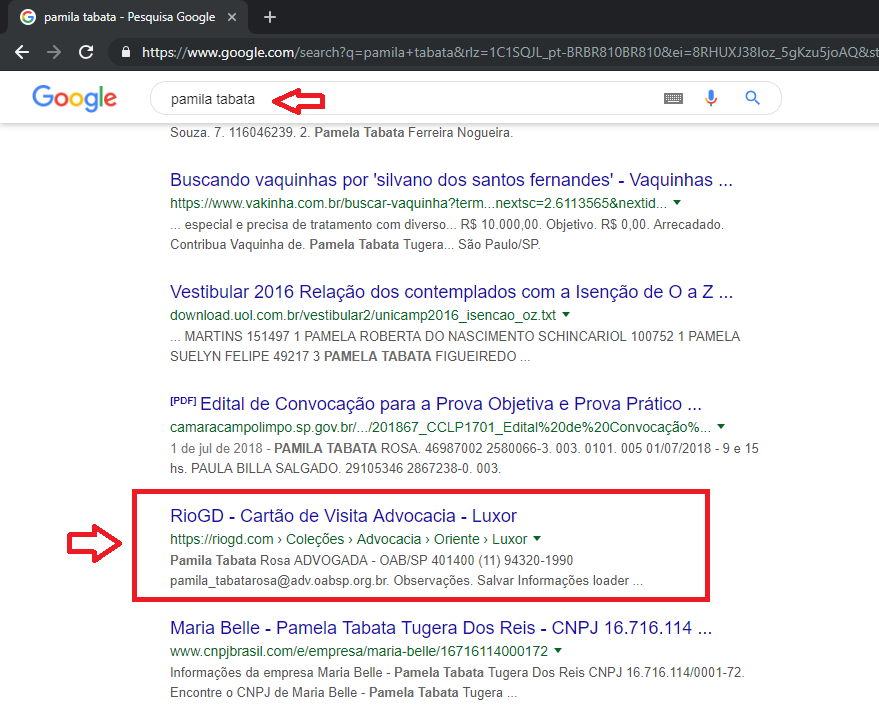Click the blue search magnifier icon
The width and height of the screenshot is (879, 711).
tap(751, 97)
